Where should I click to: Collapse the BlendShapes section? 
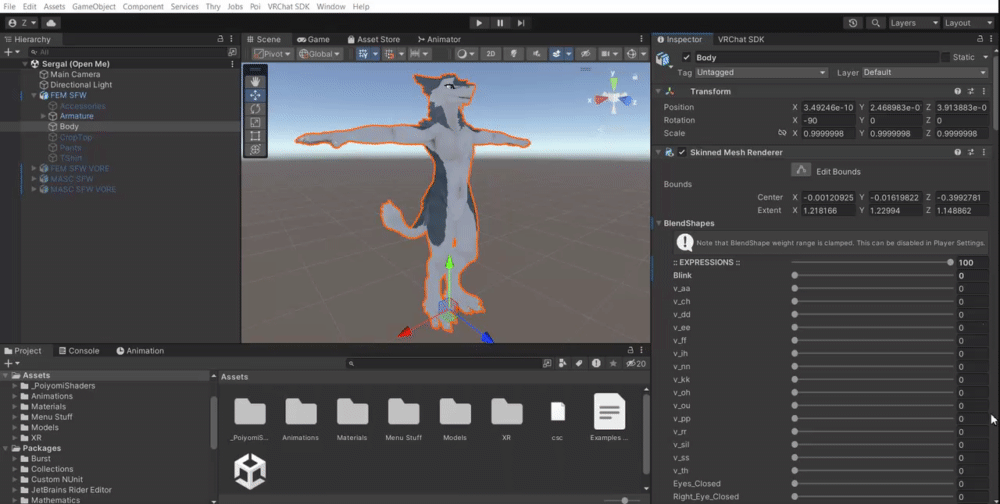(x=659, y=223)
